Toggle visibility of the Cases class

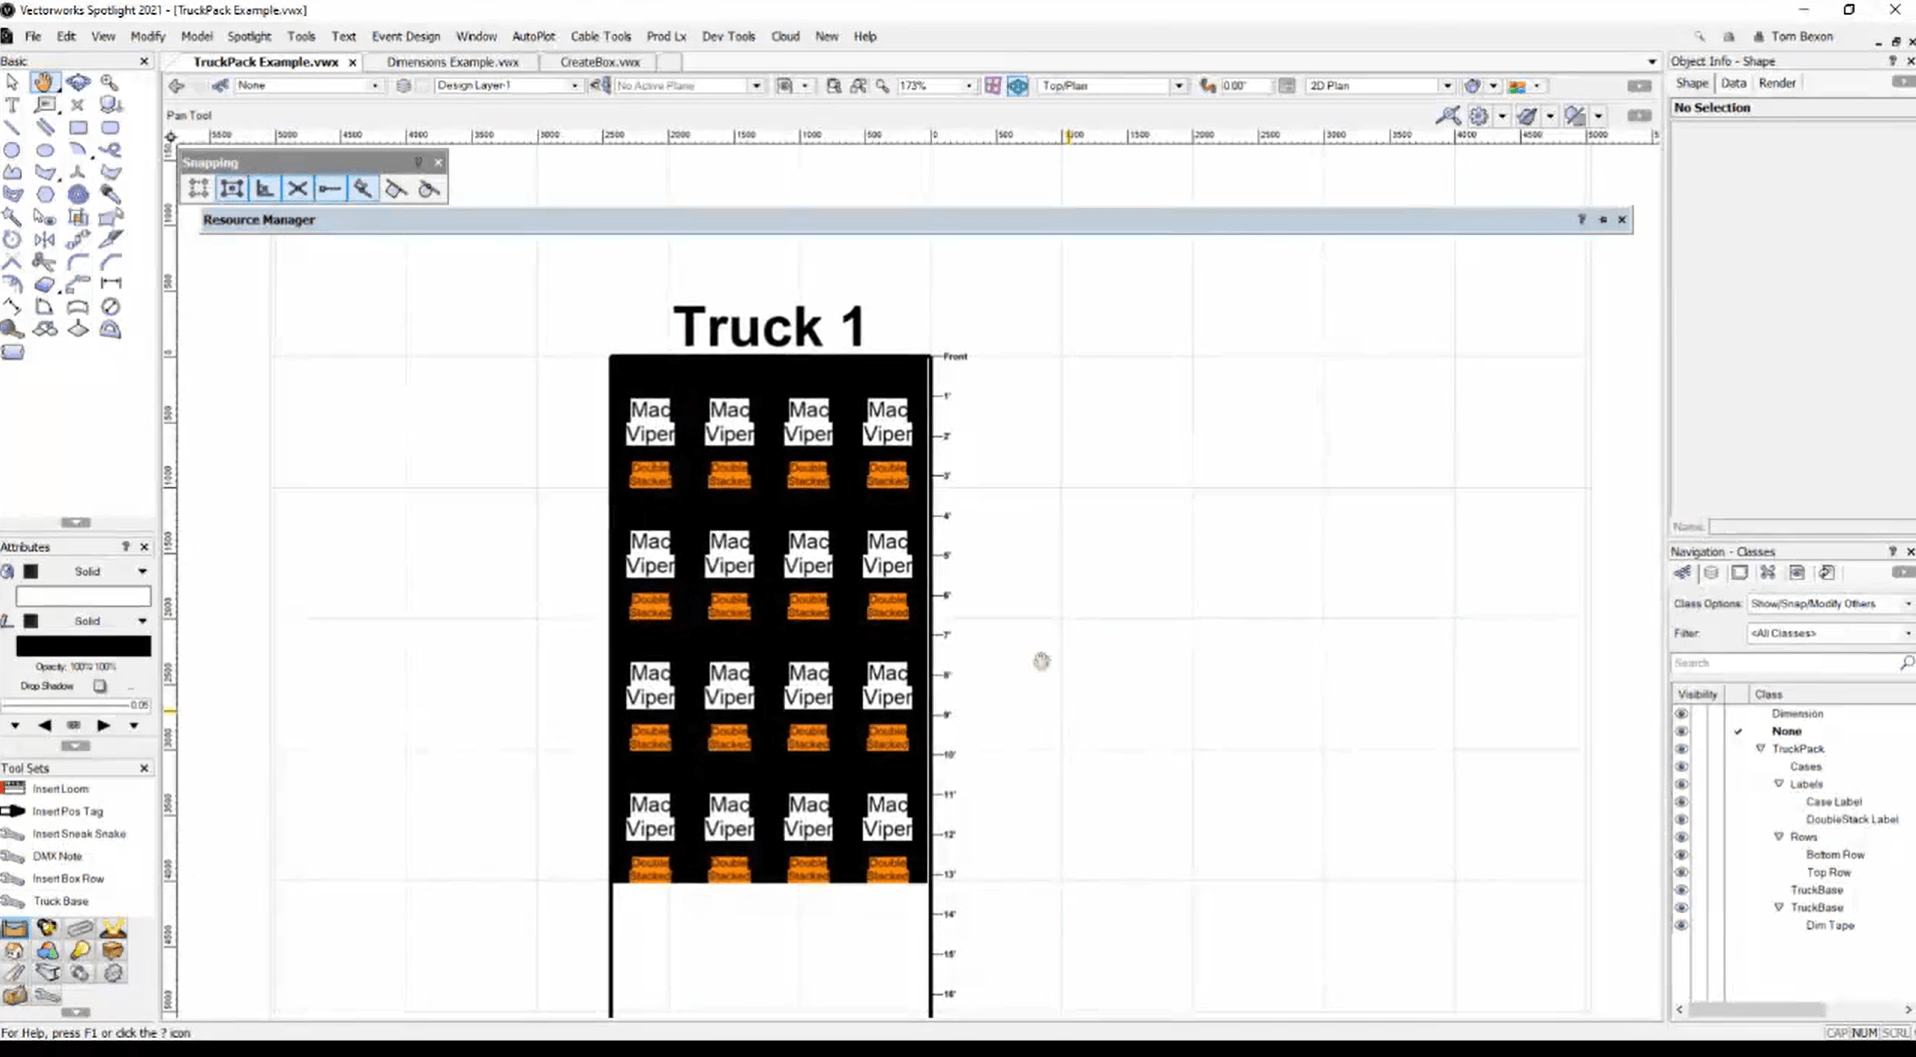click(1681, 767)
